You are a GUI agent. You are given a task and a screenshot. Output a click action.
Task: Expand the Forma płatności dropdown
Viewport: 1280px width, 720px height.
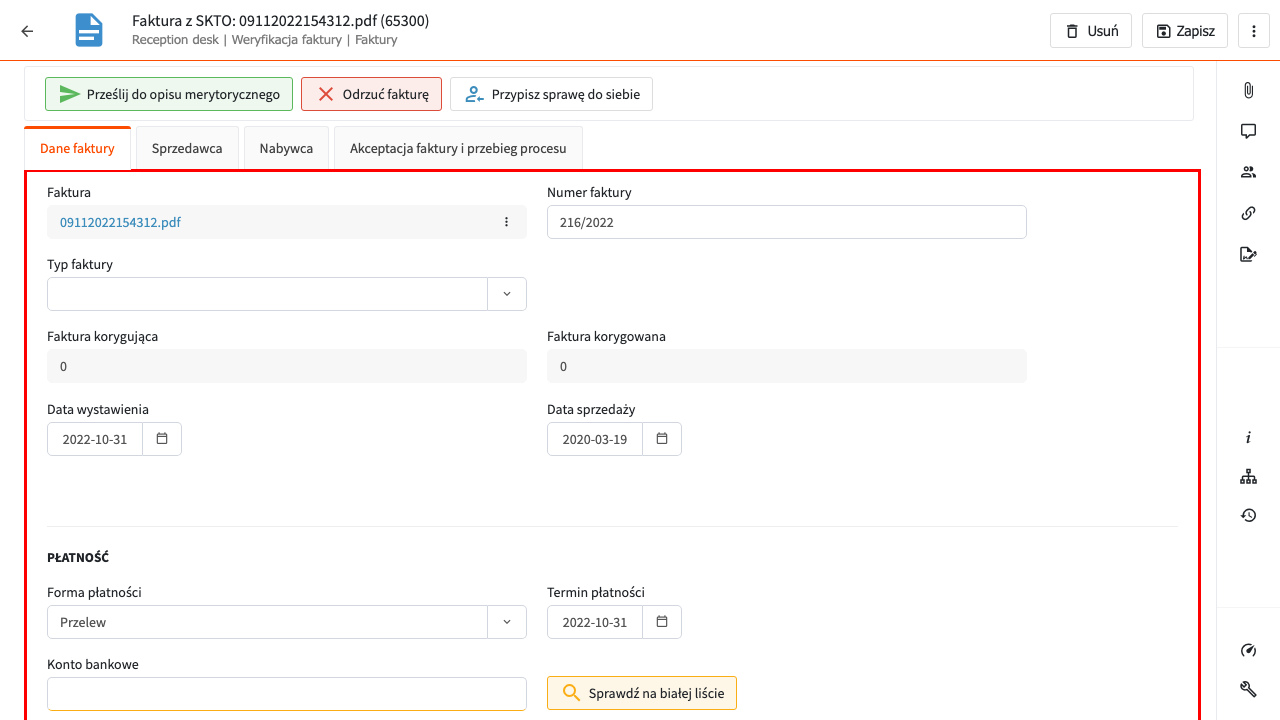pos(506,622)
